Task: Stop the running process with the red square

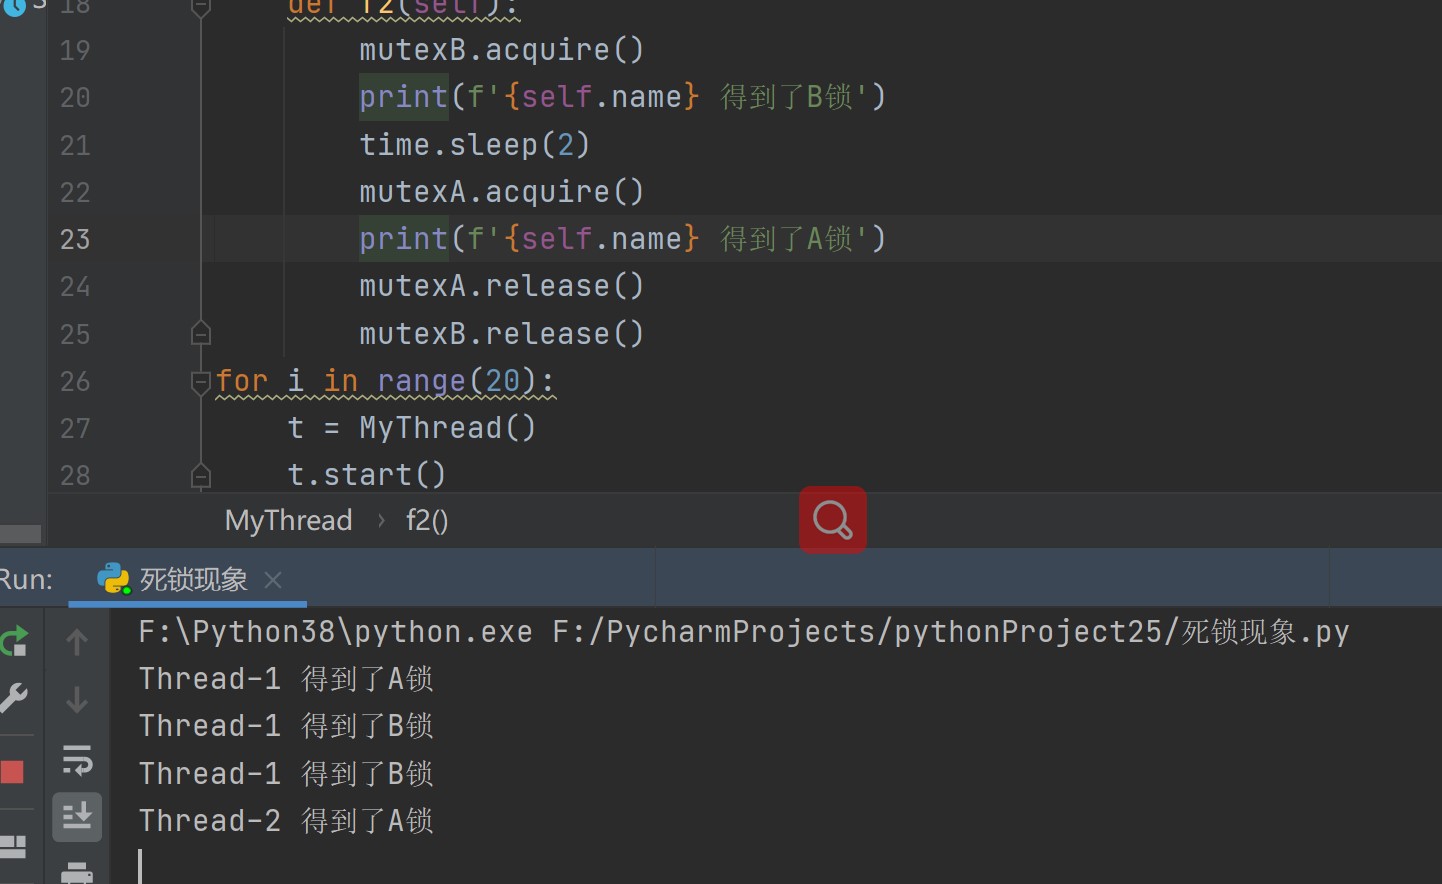Action: [x=12, y=772]
